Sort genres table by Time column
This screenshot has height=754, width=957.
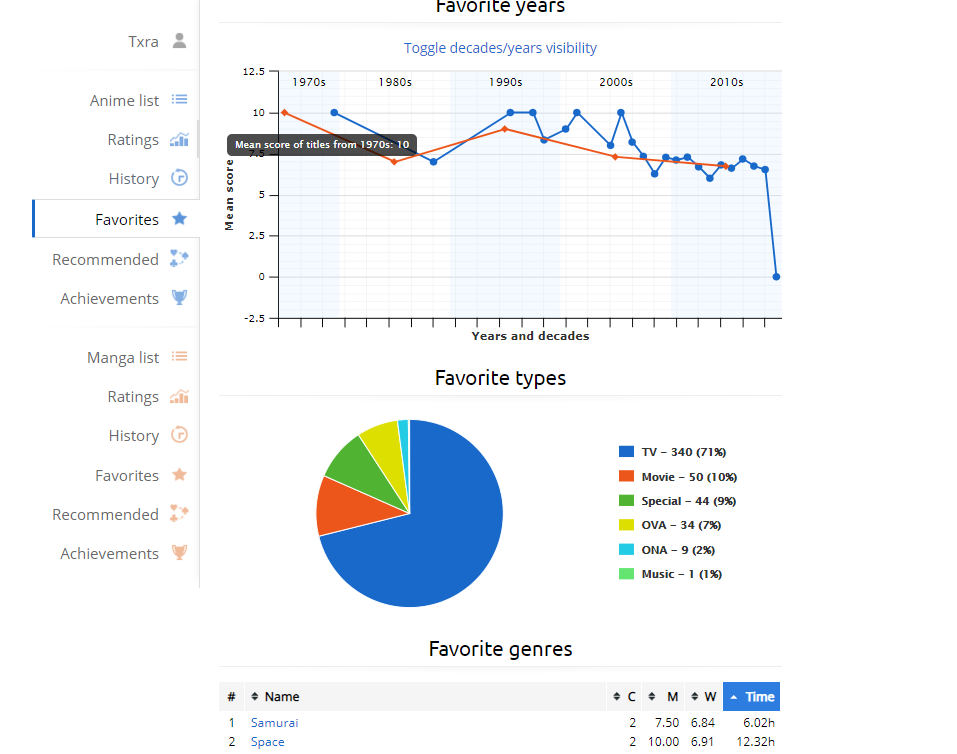752,697
